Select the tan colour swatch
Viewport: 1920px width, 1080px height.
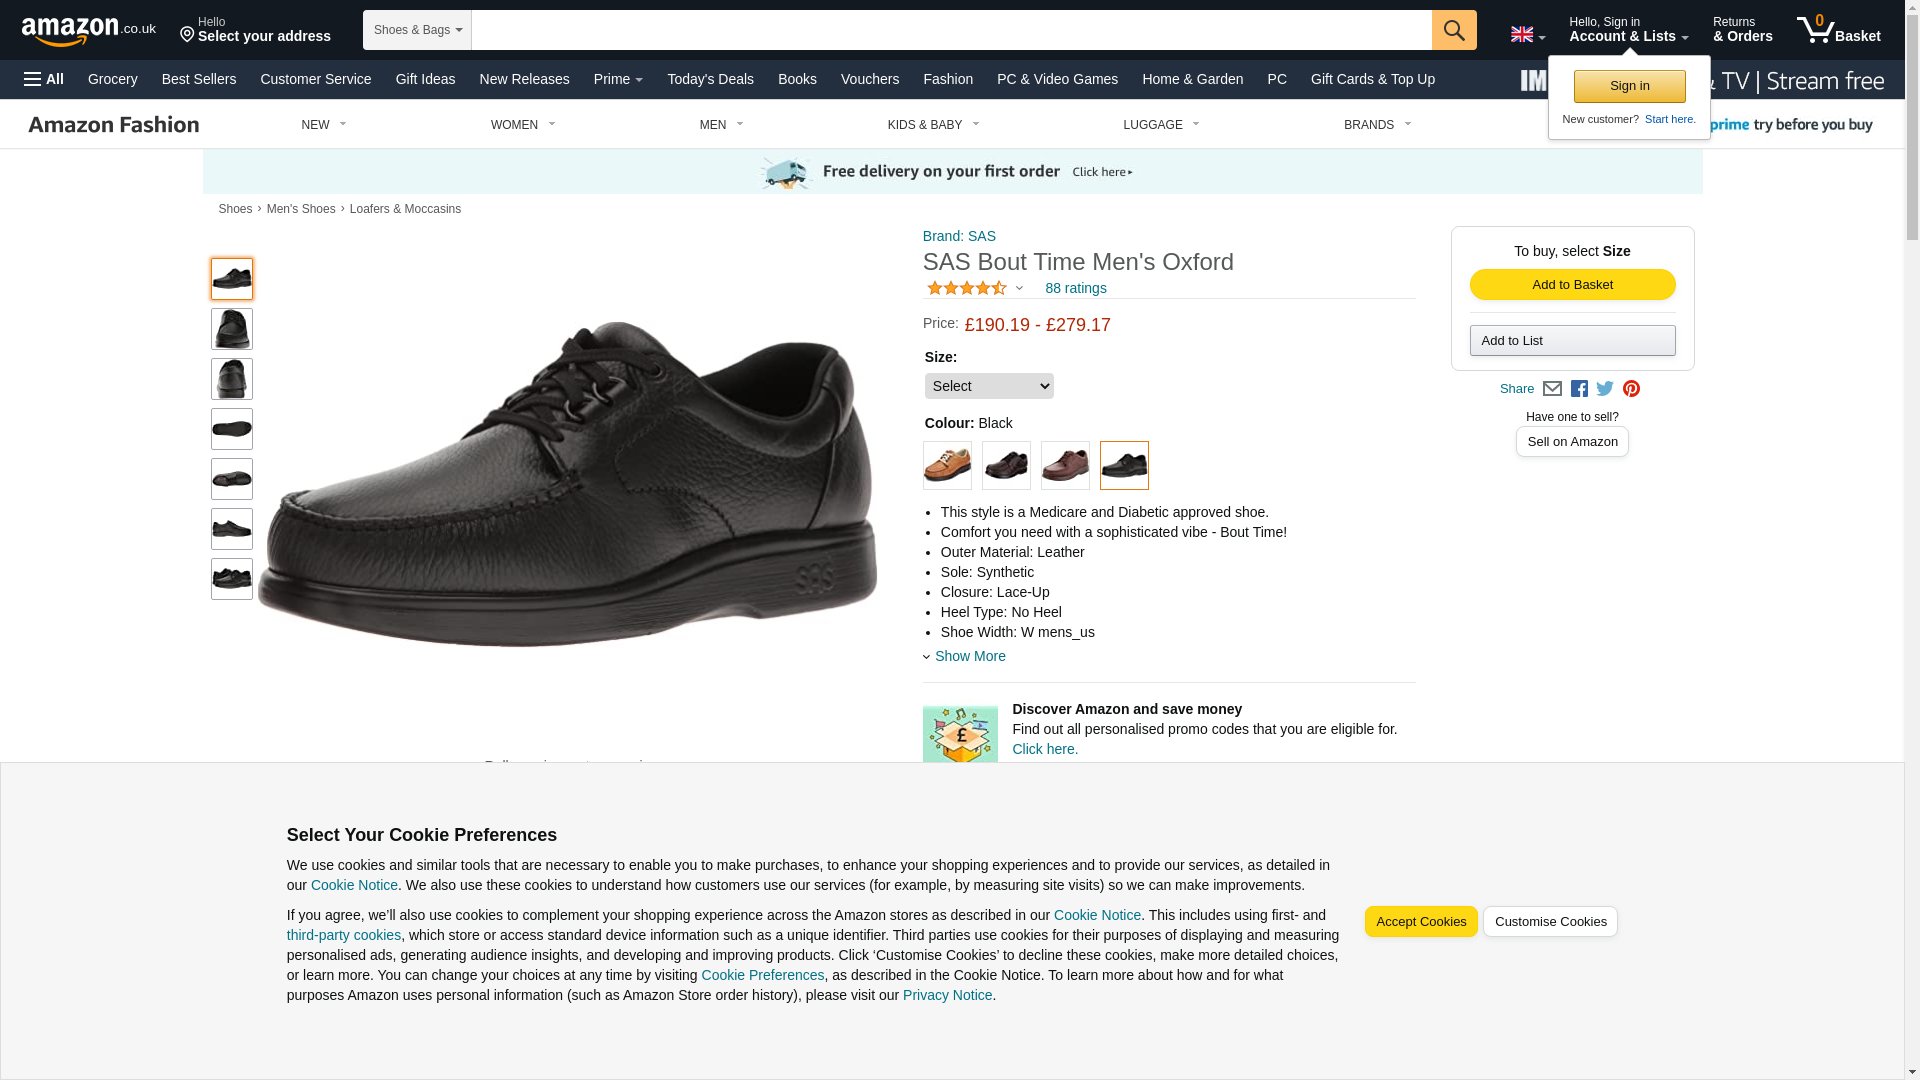click(x=947, y=466)
